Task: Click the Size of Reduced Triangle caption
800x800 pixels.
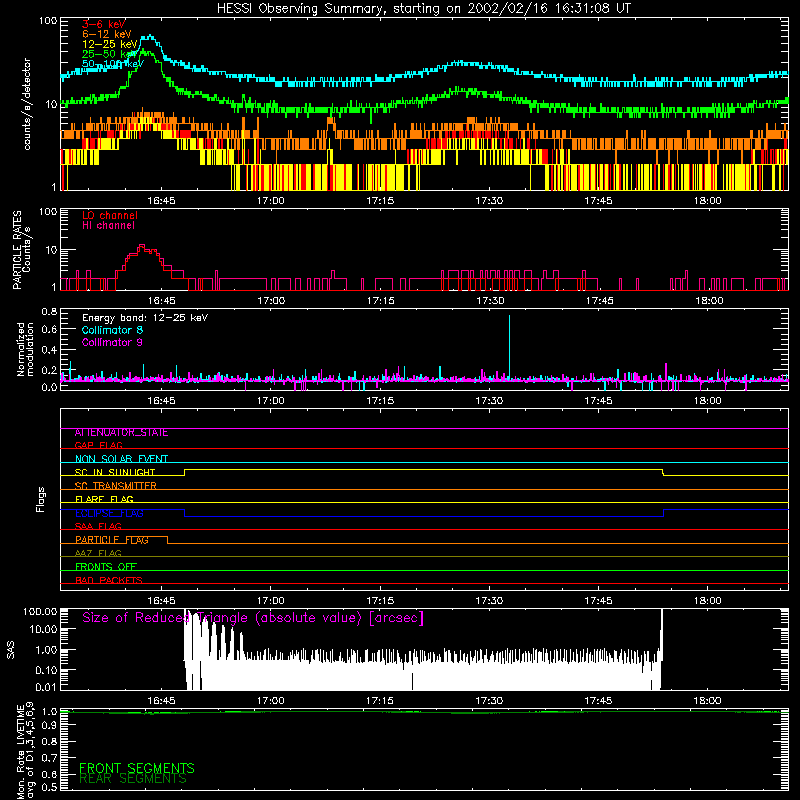Action: (x=253, y=618)
